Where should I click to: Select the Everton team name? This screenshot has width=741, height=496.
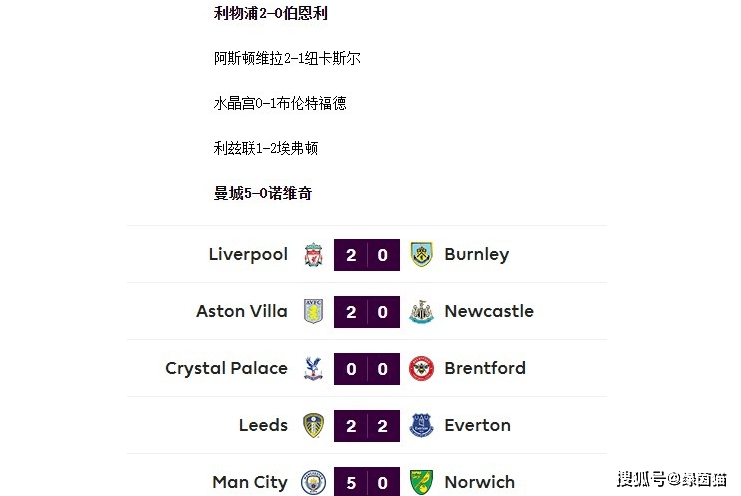point(477,425)
